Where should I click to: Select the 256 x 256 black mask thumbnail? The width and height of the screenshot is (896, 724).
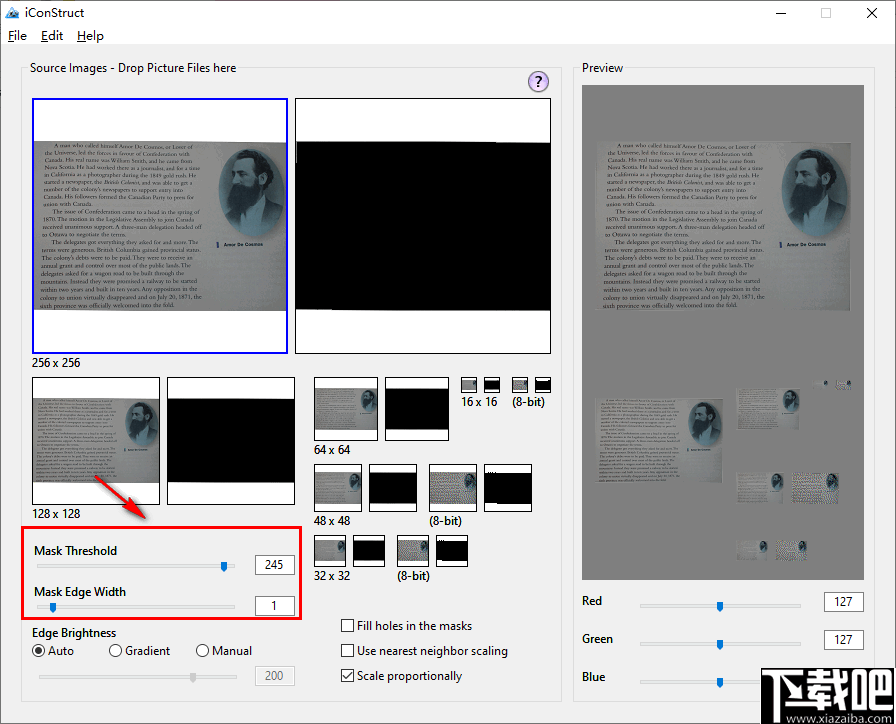click(x=422, y=226)
